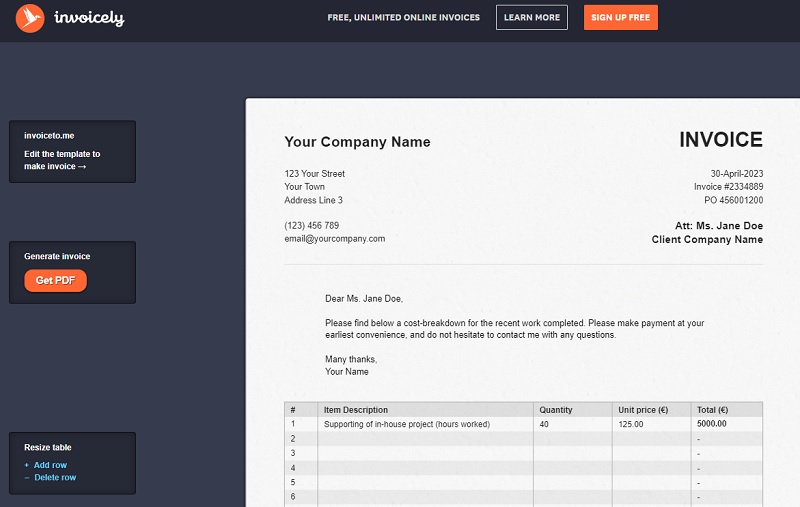Image resolution: width=800 pixels, height=507 pixels.
Task: Edit Att: Ms. Jane Doe line
Action: [719, 225]
